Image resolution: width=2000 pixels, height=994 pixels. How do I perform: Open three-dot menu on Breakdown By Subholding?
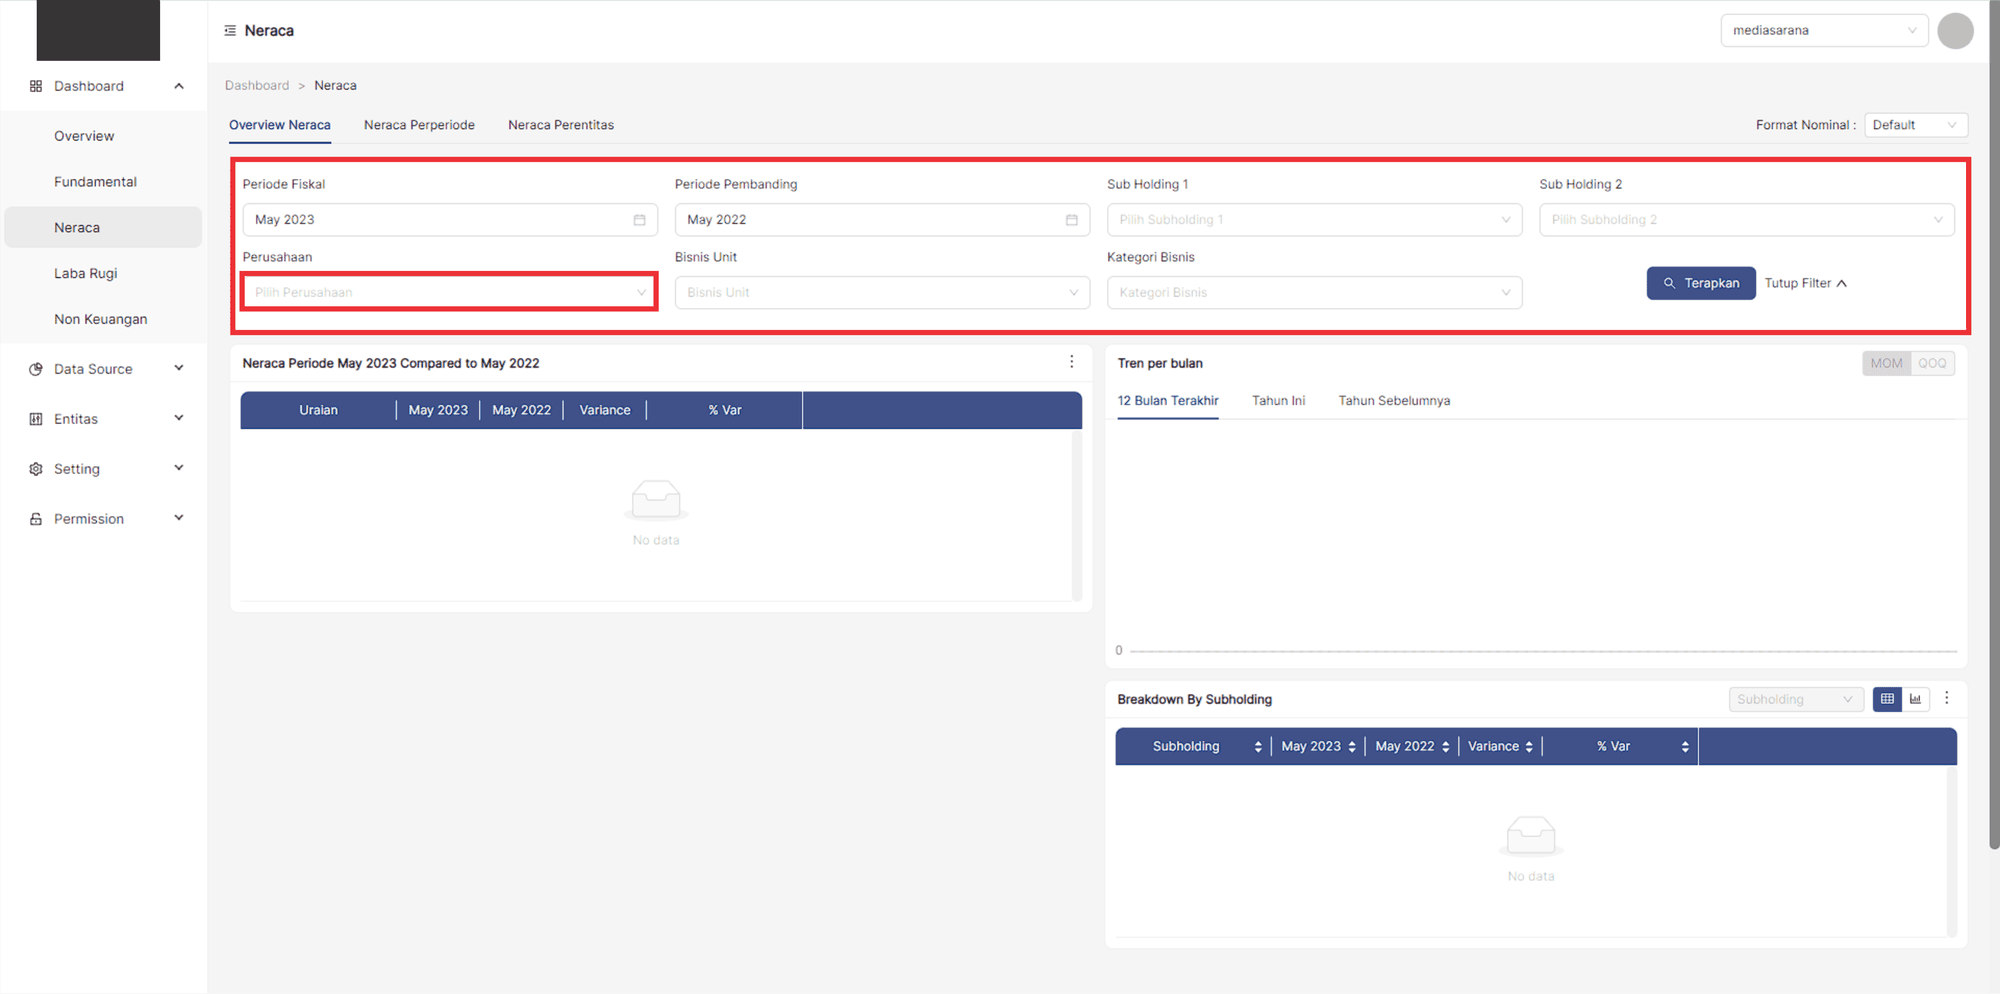point(1946,698)
